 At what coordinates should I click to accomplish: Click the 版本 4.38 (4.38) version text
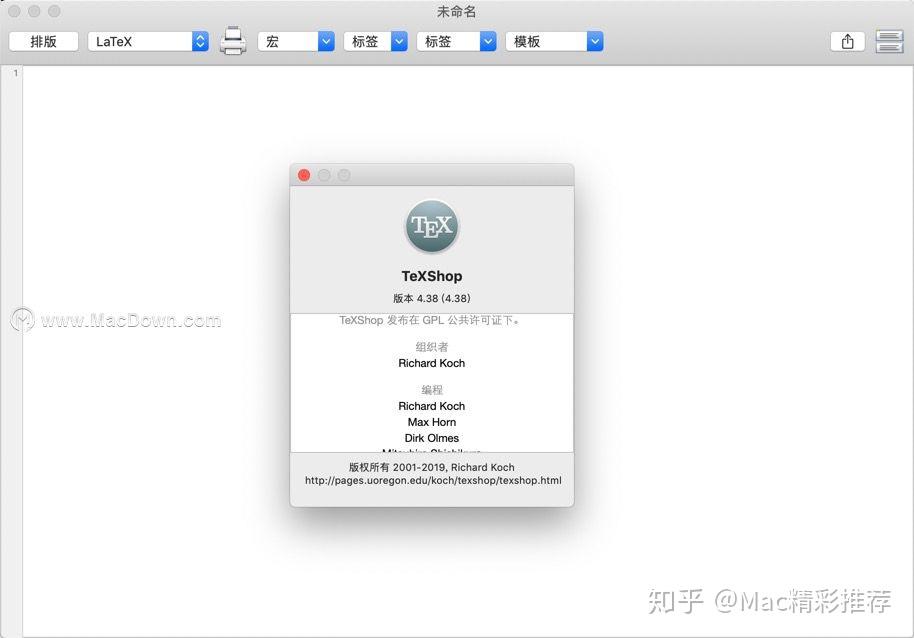click(x=432, y=298)
